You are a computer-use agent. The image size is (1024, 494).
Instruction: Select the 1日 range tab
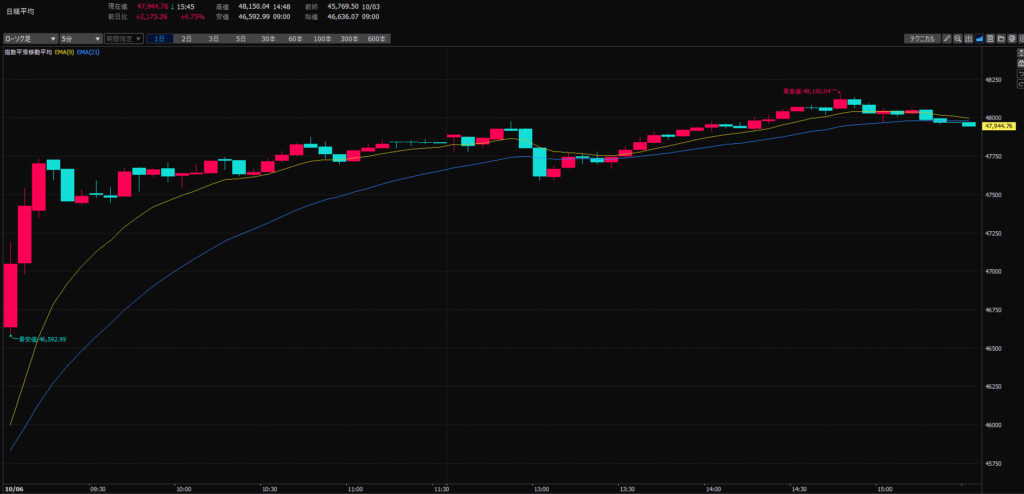[x=159, y=38]
